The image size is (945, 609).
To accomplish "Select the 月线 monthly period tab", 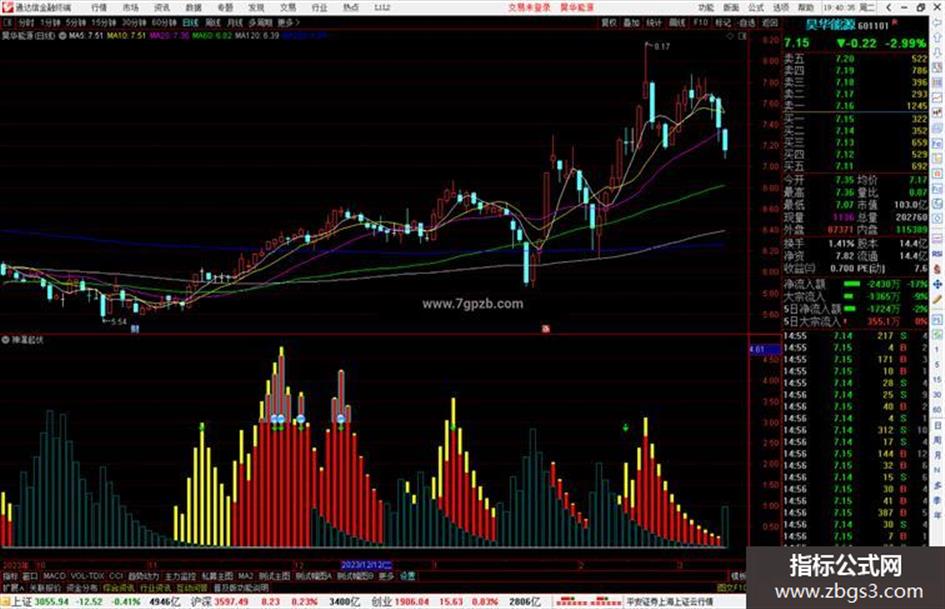I will tap(235, 22).
